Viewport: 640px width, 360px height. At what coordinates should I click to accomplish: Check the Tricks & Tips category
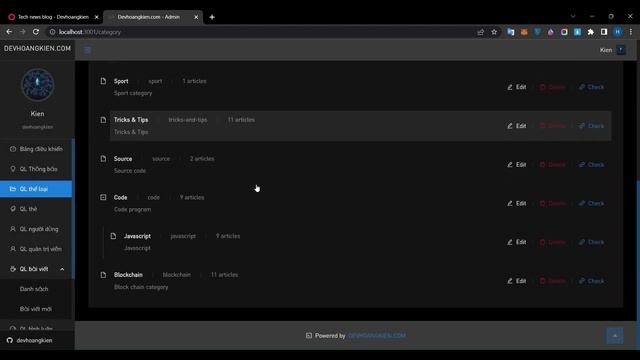(x=591, y=126)
